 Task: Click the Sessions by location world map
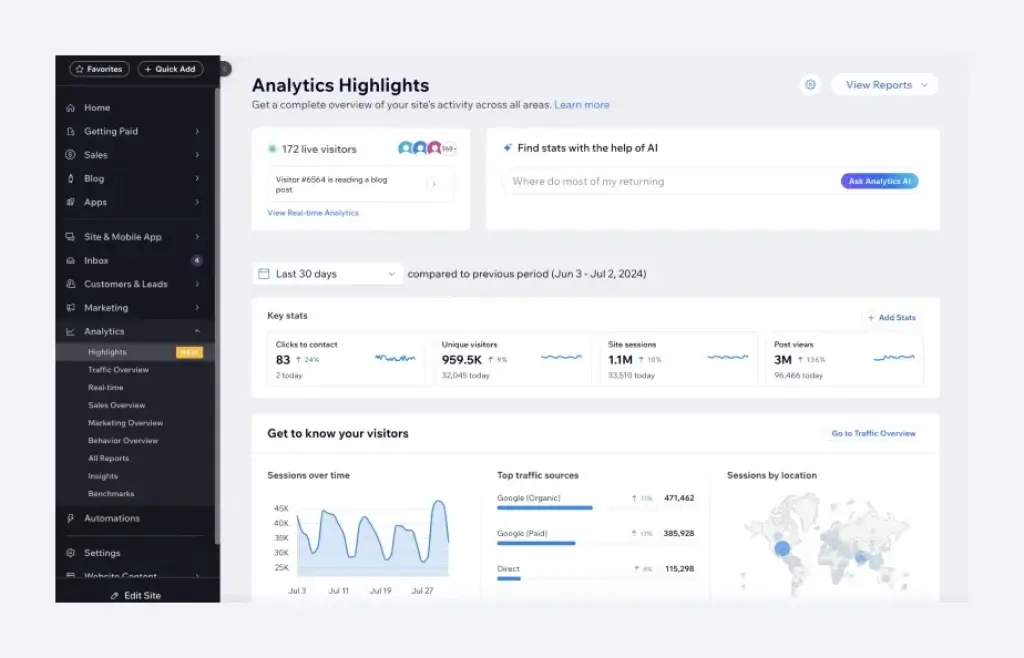pyautogui.click(x=826, y=544)
